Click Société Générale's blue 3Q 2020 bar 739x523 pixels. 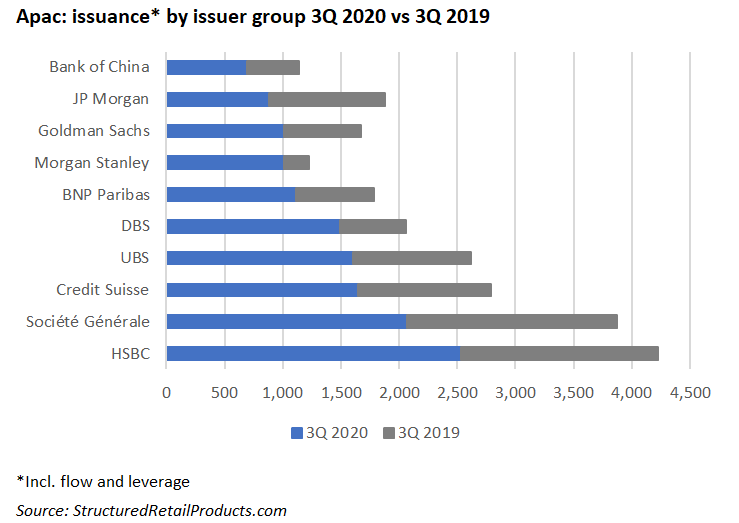click(x=286, y=321)
